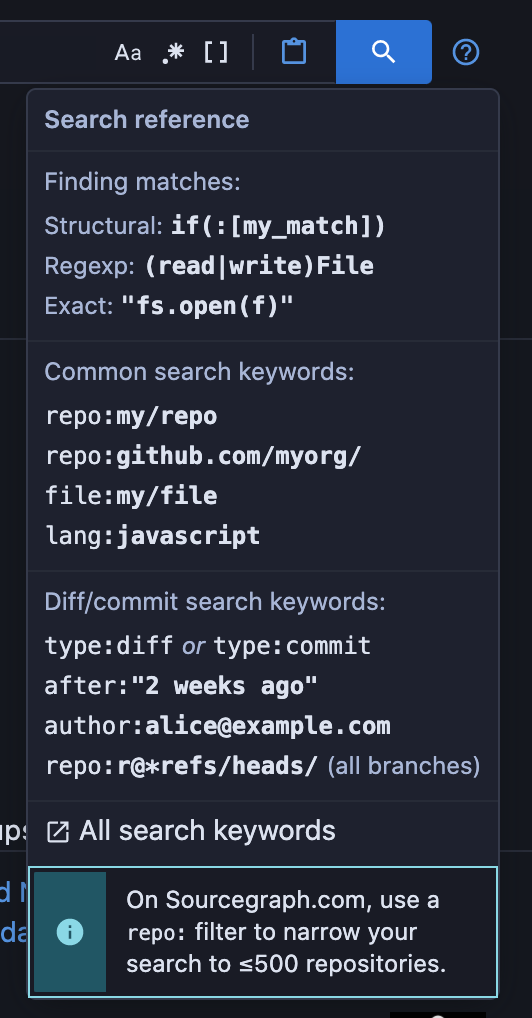Insert after:"2 weeks ago" keyword
The image size is (532, 1018).
tap(181, 686)
